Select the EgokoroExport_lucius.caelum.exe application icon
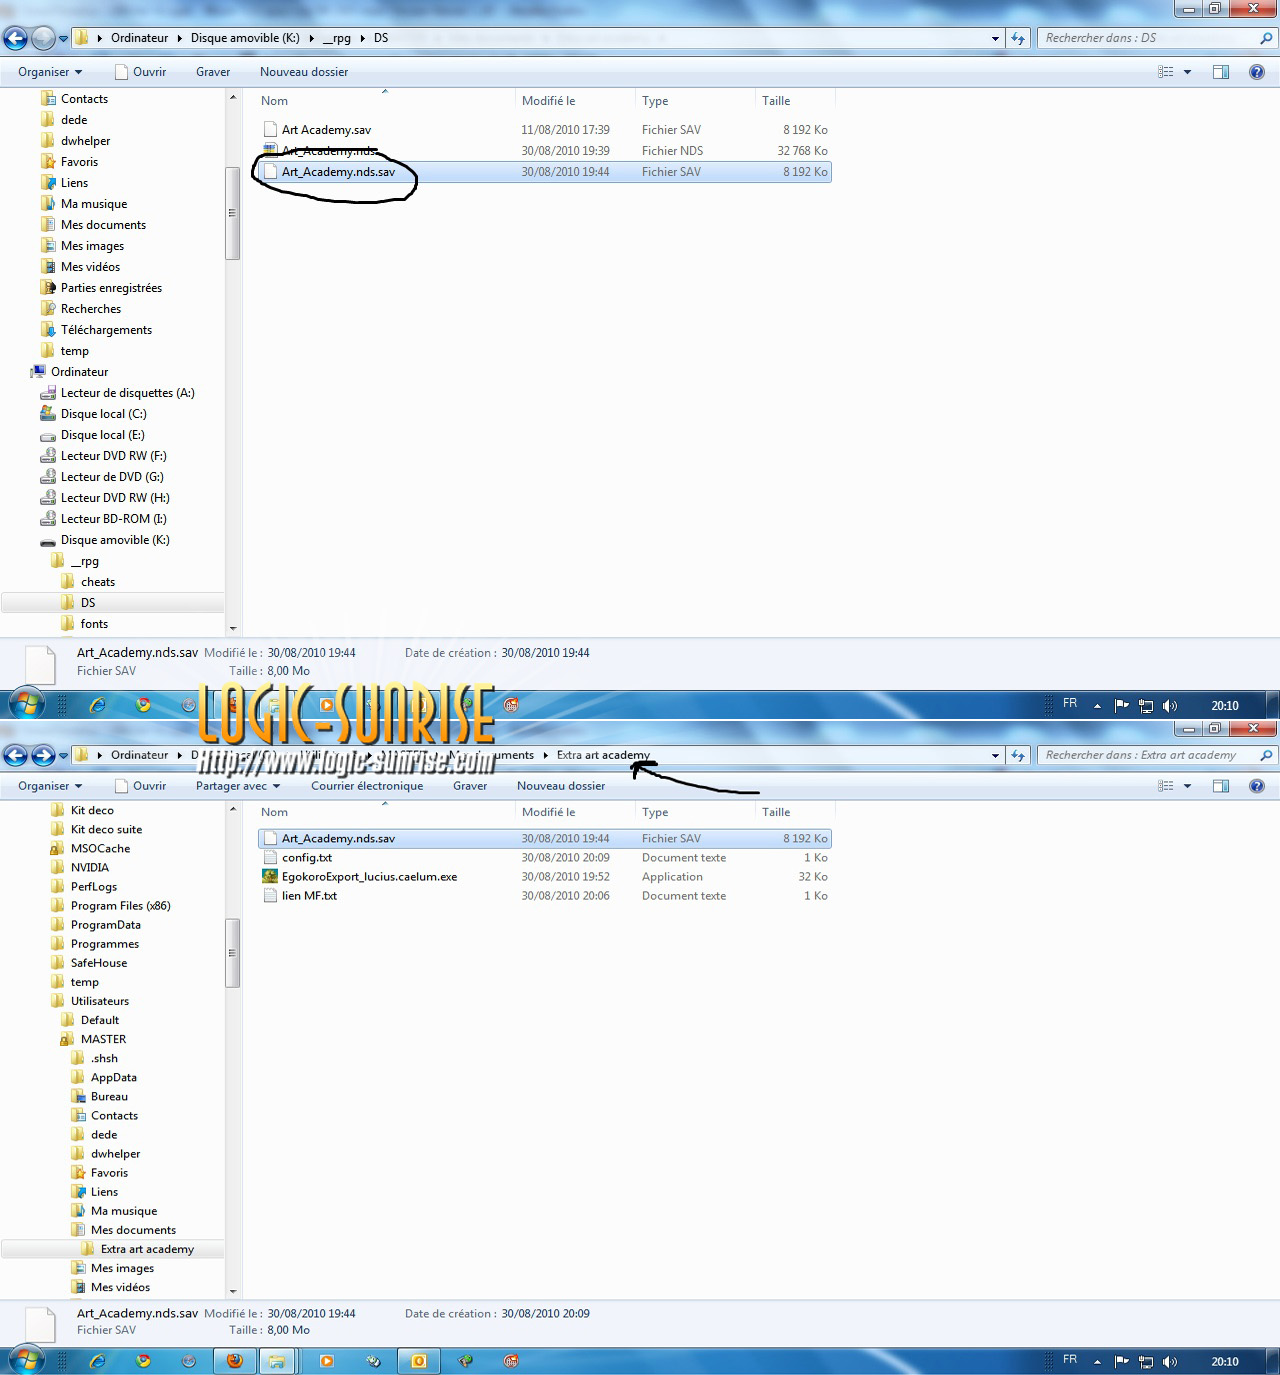 (270, 877)
